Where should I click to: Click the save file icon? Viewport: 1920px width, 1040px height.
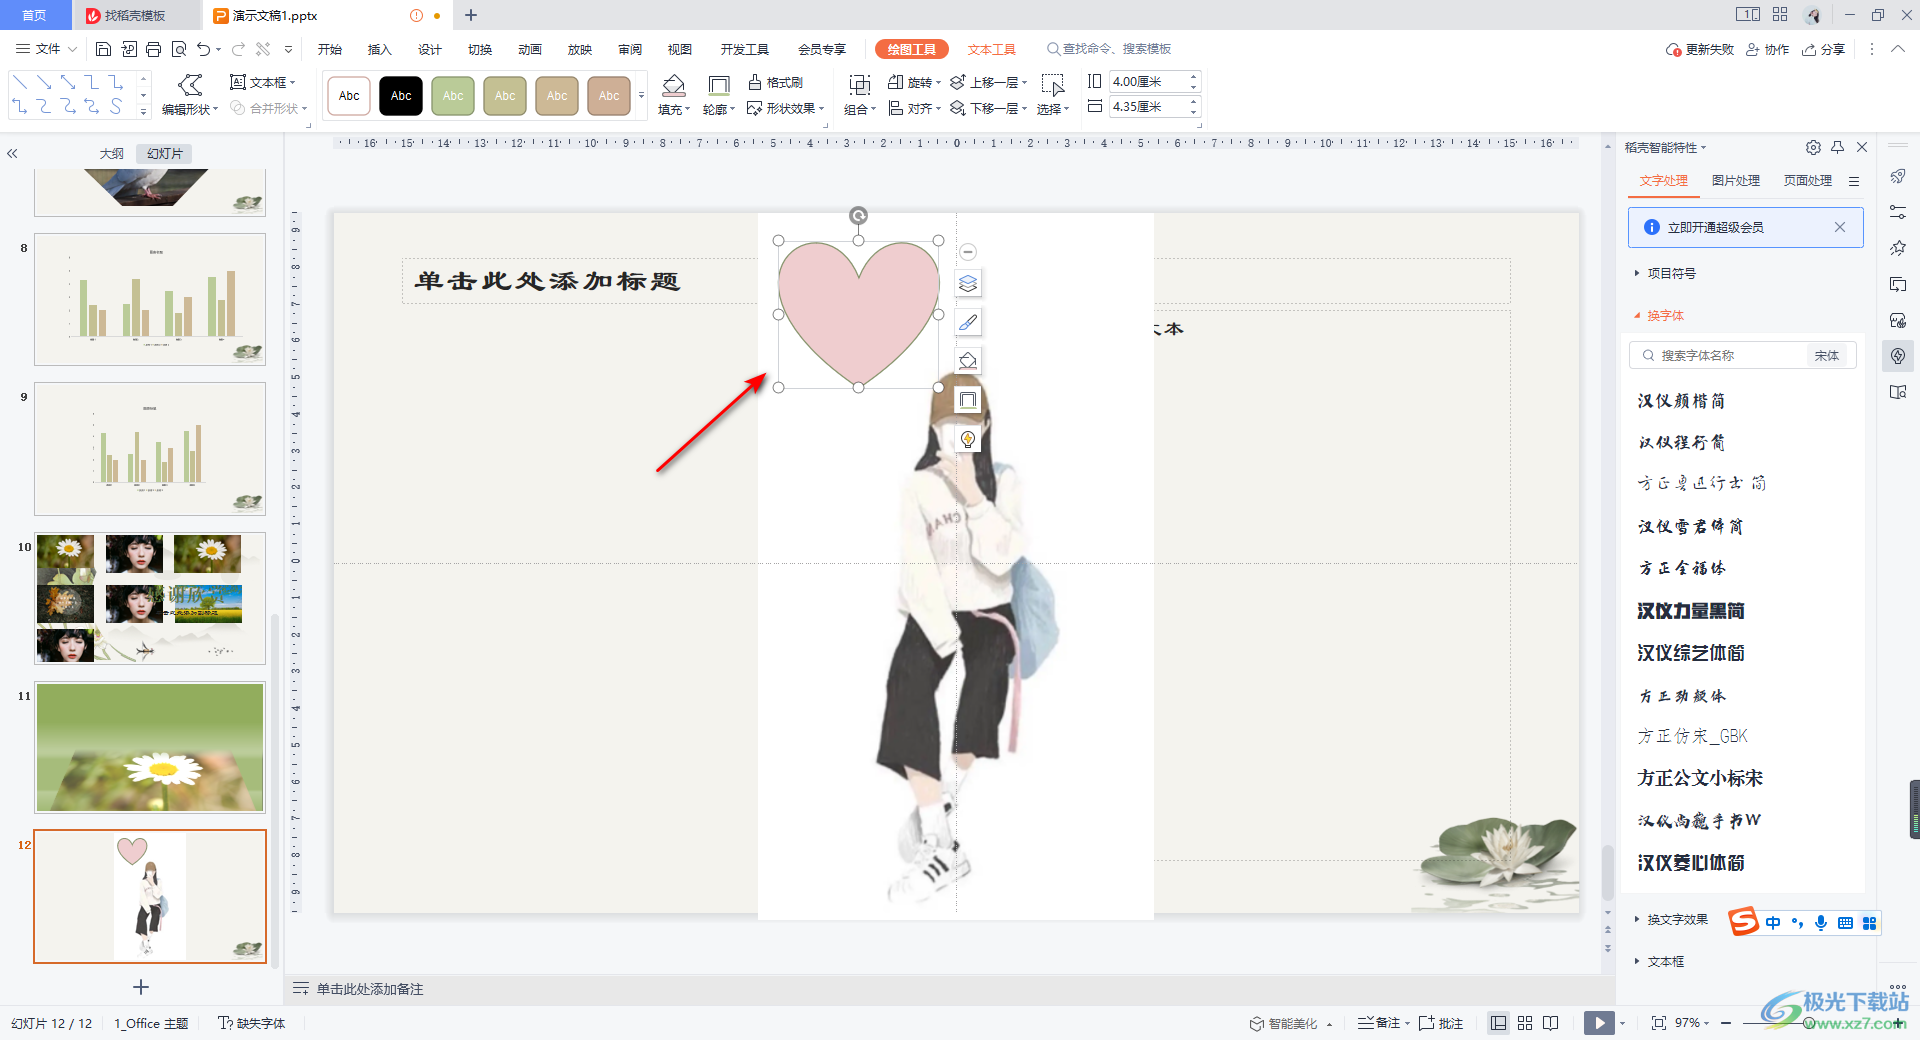pos(103,49)
